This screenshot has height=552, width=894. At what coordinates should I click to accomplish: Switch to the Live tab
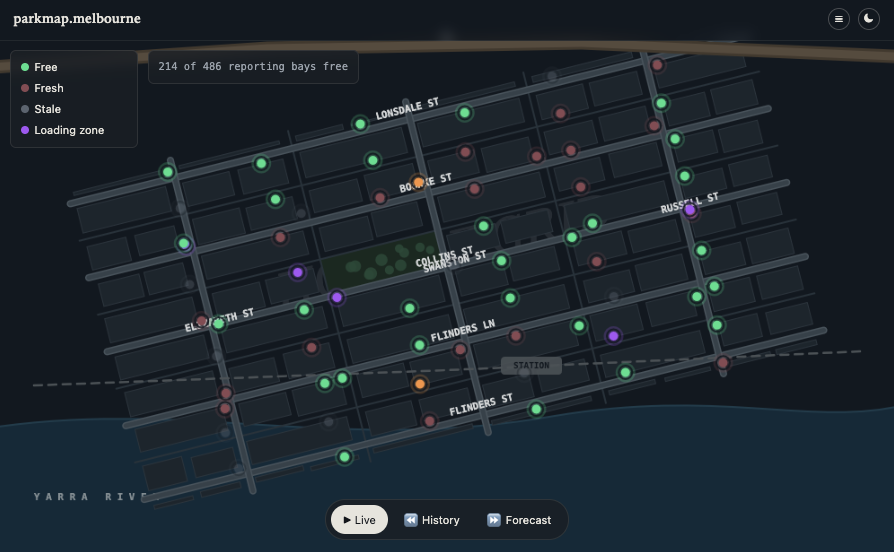coord(359,519)
